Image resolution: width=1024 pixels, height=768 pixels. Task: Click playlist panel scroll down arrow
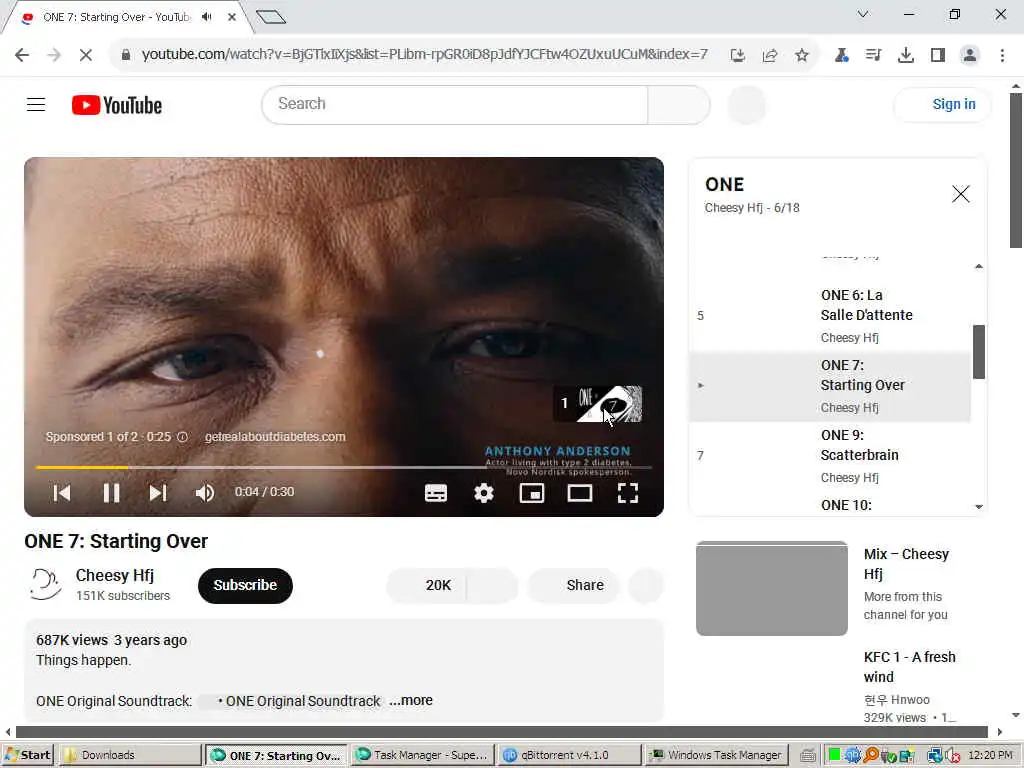click(x=978, y=507)
